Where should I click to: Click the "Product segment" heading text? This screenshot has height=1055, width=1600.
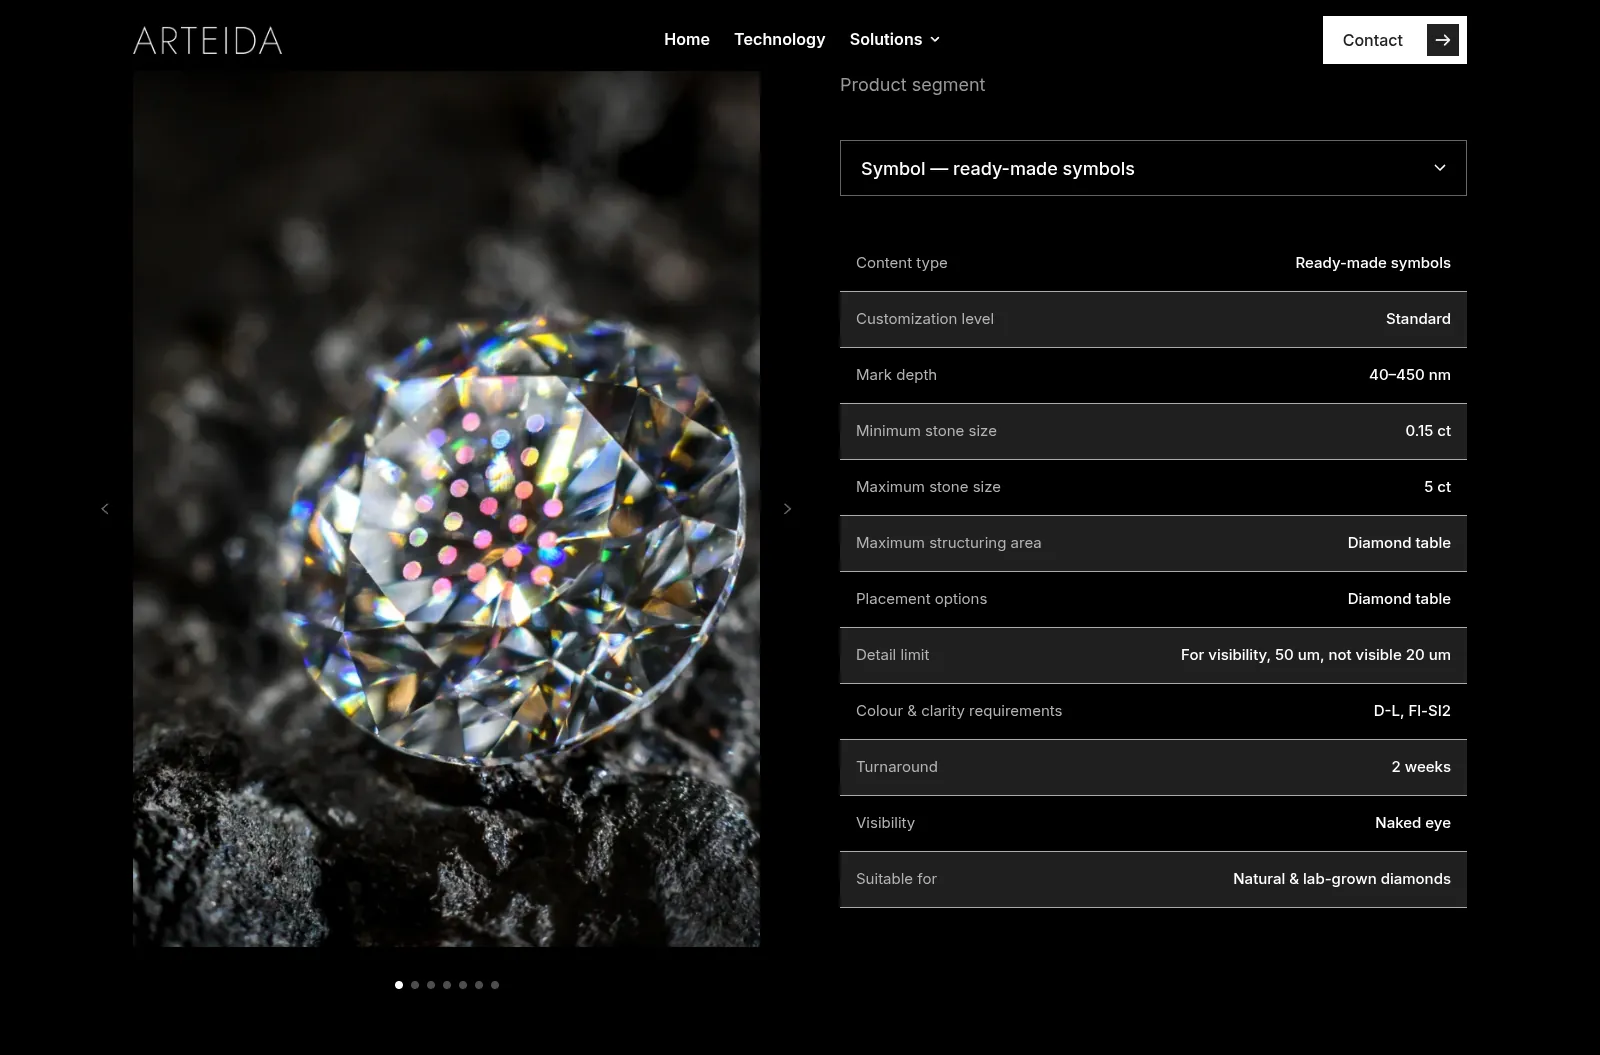pos(912,85)
